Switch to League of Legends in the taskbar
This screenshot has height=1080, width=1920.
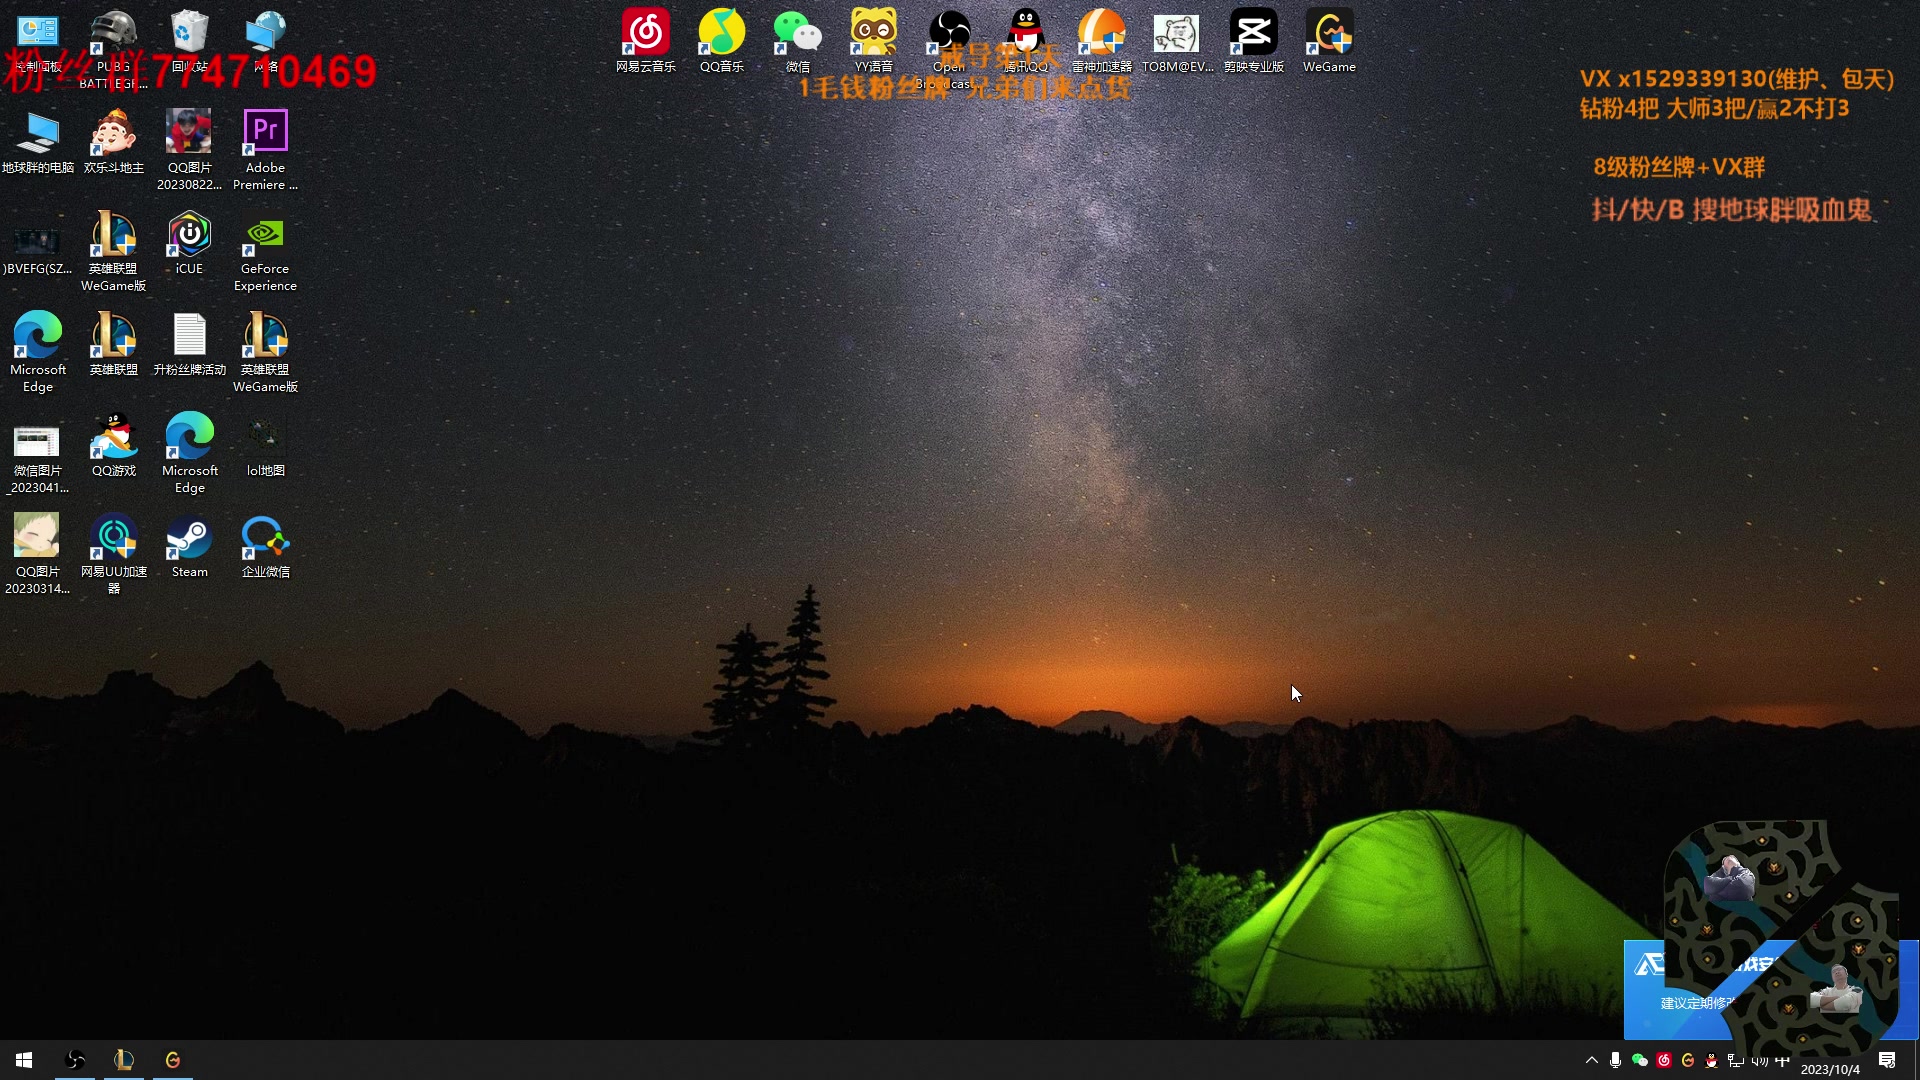click(x=124, y=1060)
